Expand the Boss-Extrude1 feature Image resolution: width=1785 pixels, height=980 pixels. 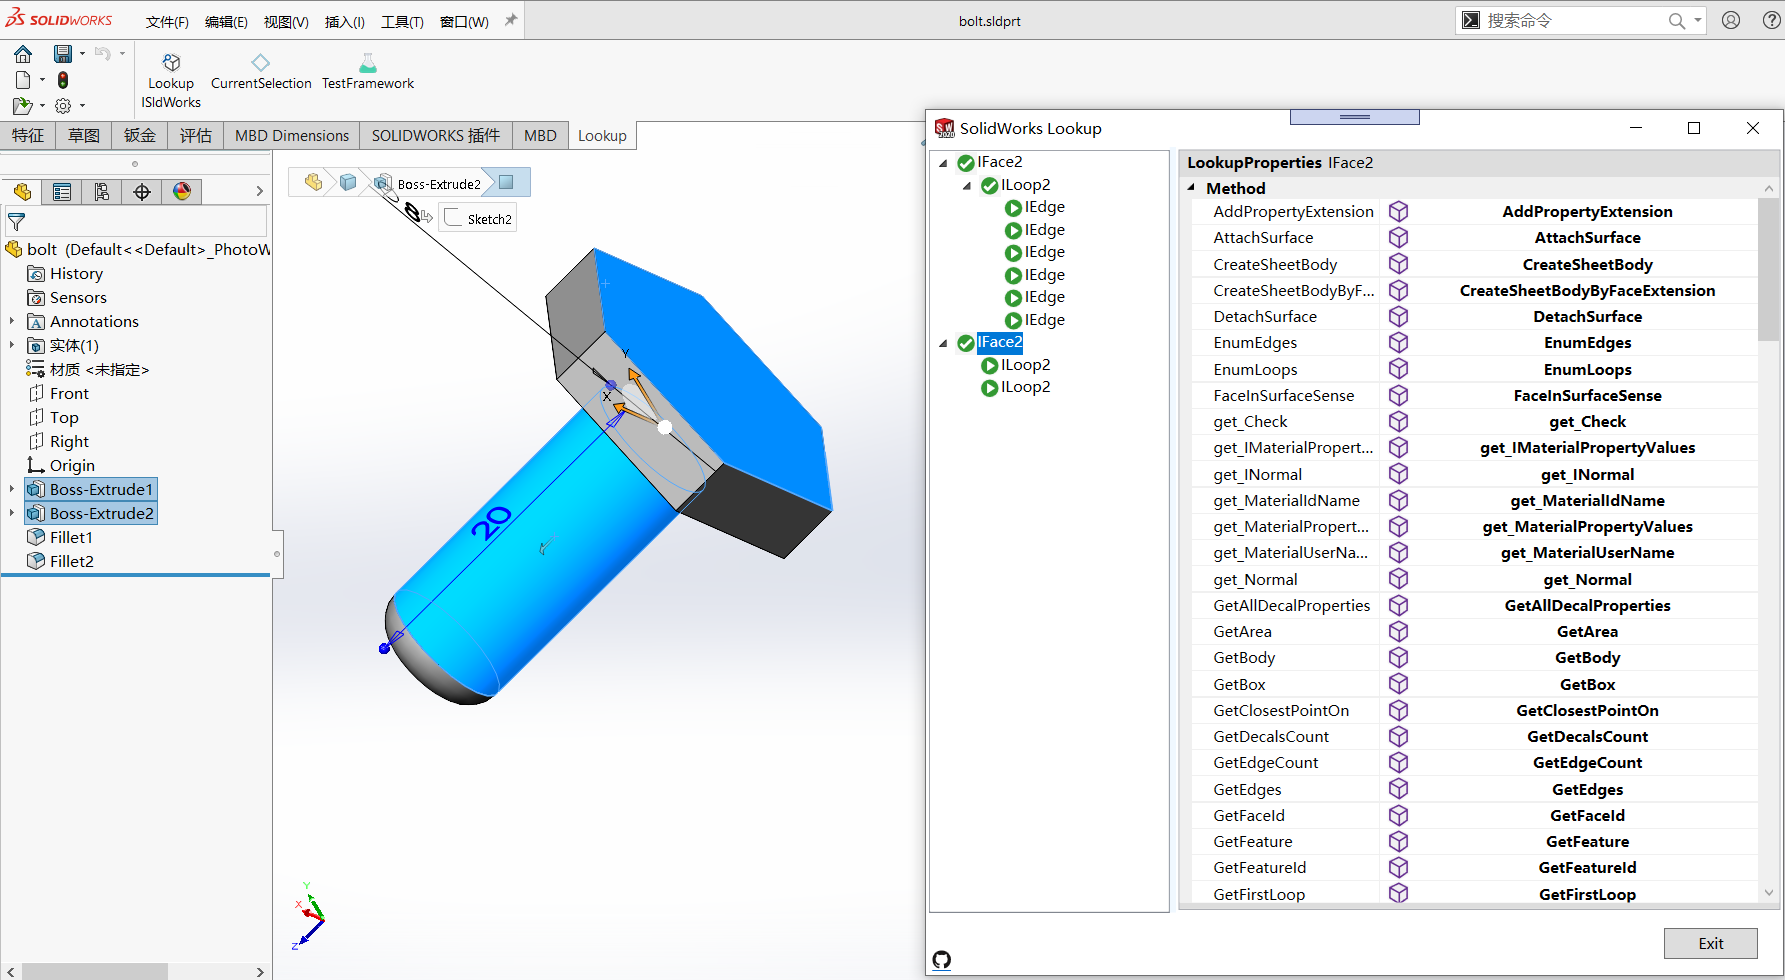(x=12, y=489)
